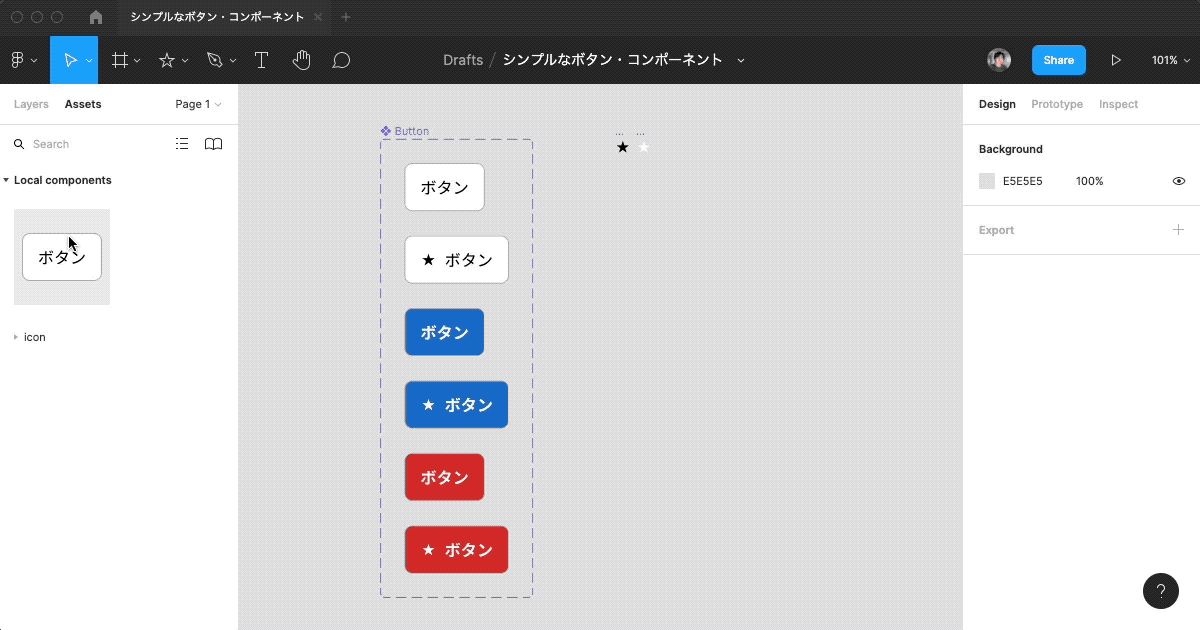Click the Share button
This screenshot has height=630, width=1200.
click(x=1058, y=60)
